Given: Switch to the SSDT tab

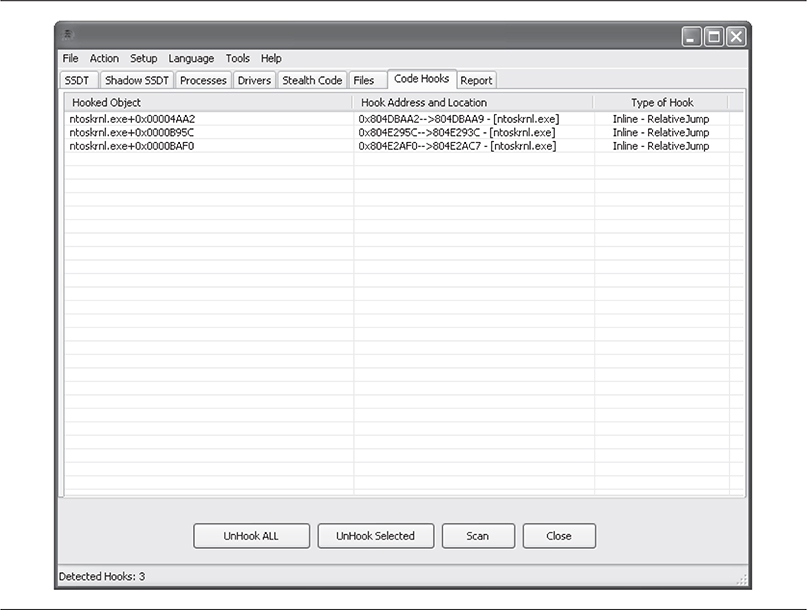Looking at the screenshot, I should (77, 81).
